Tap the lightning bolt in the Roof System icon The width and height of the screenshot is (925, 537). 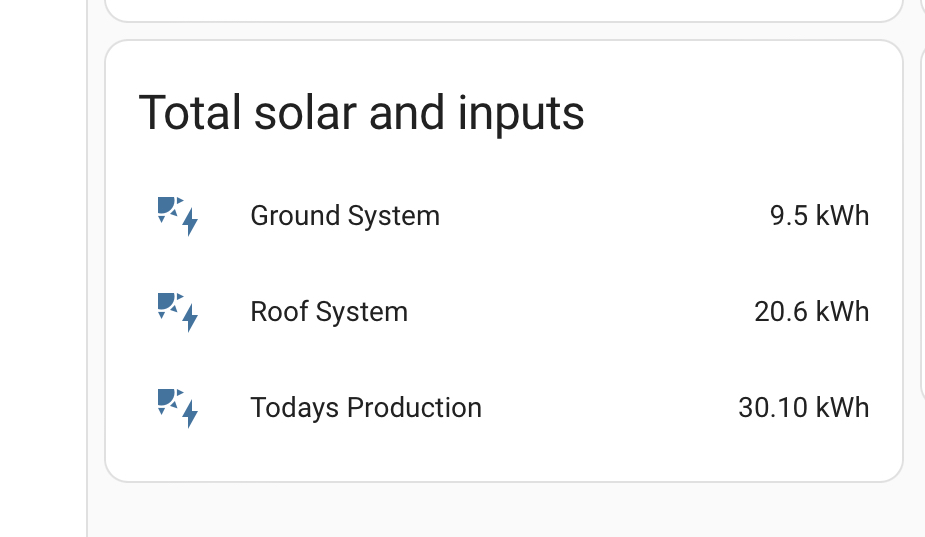[190, 319]
